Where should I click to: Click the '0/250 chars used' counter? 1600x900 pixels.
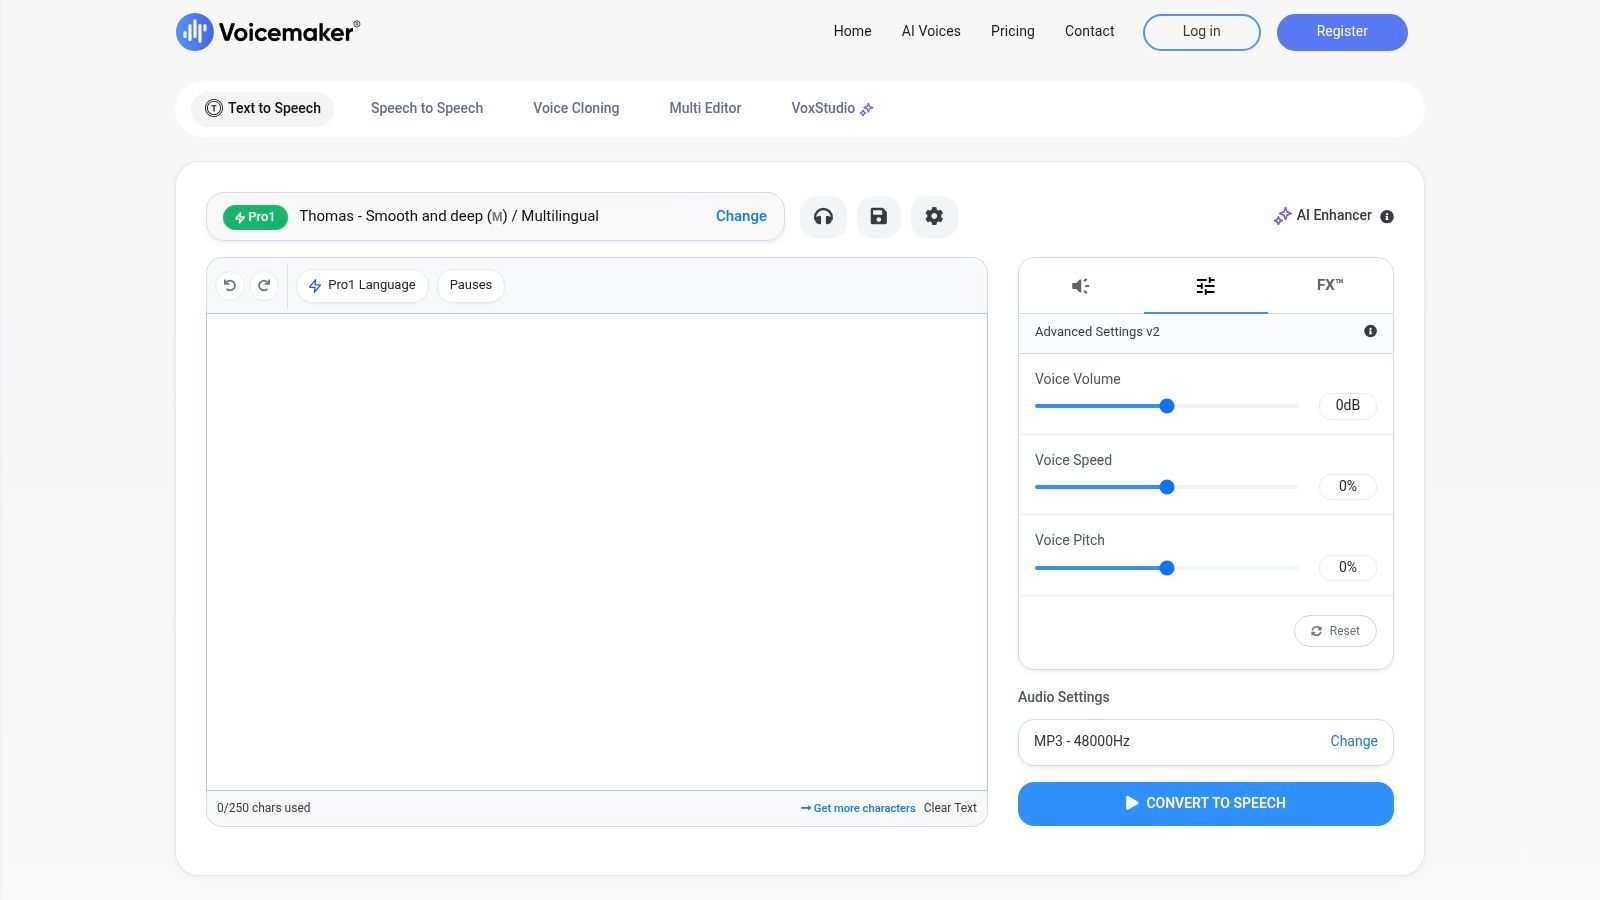(x=264, y=808)
